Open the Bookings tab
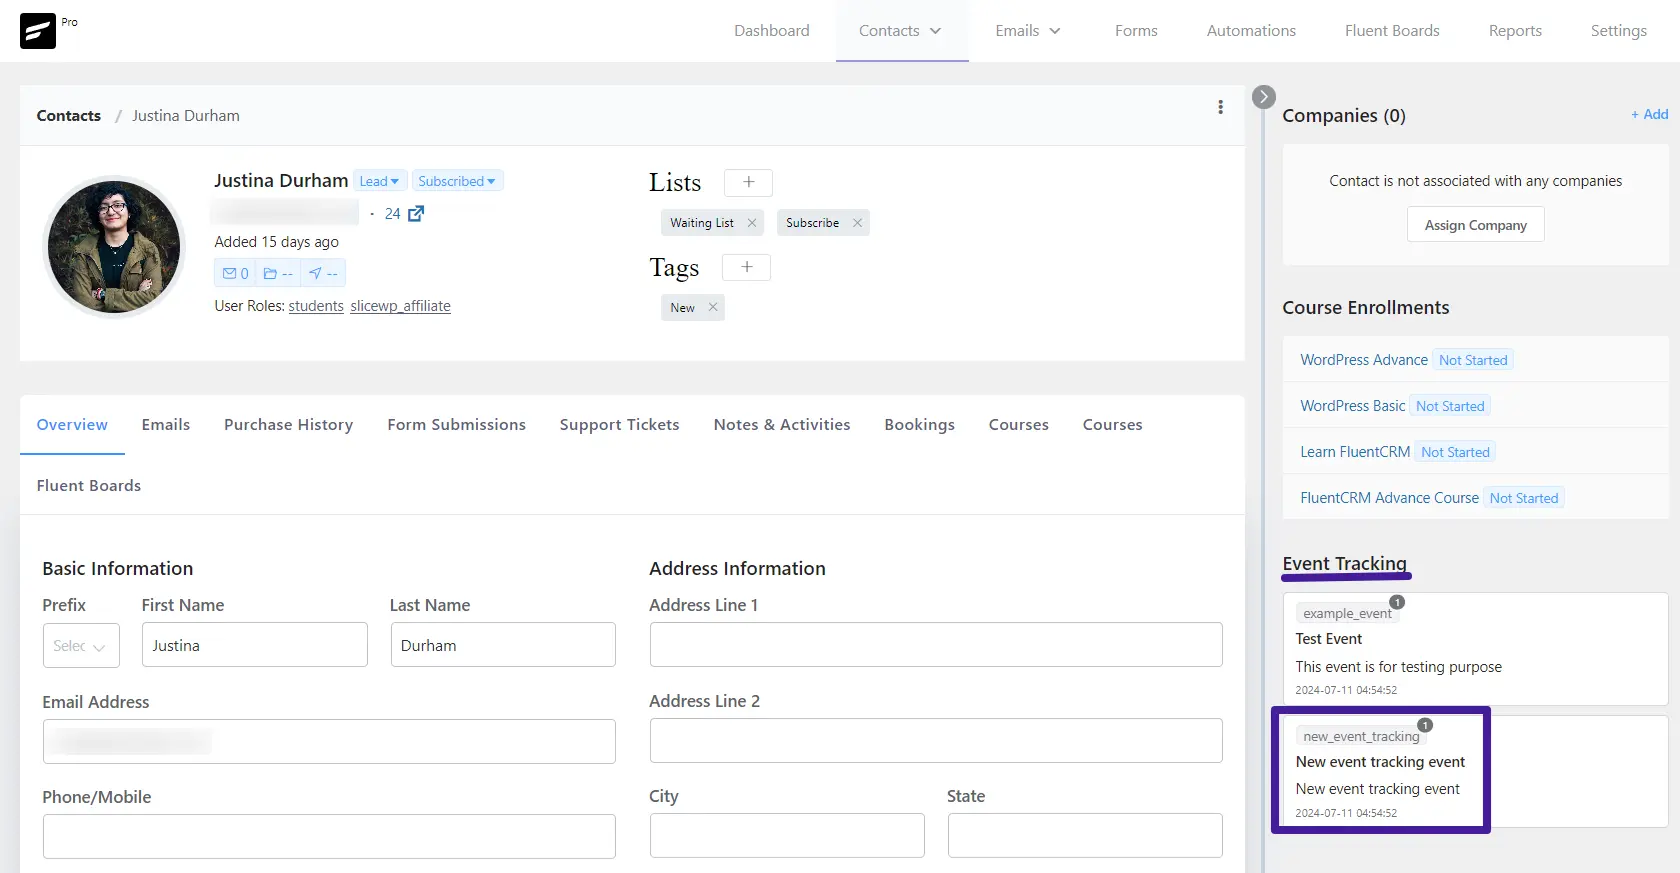This screenshot has height=873, width=1680. (x=920, y=425)
